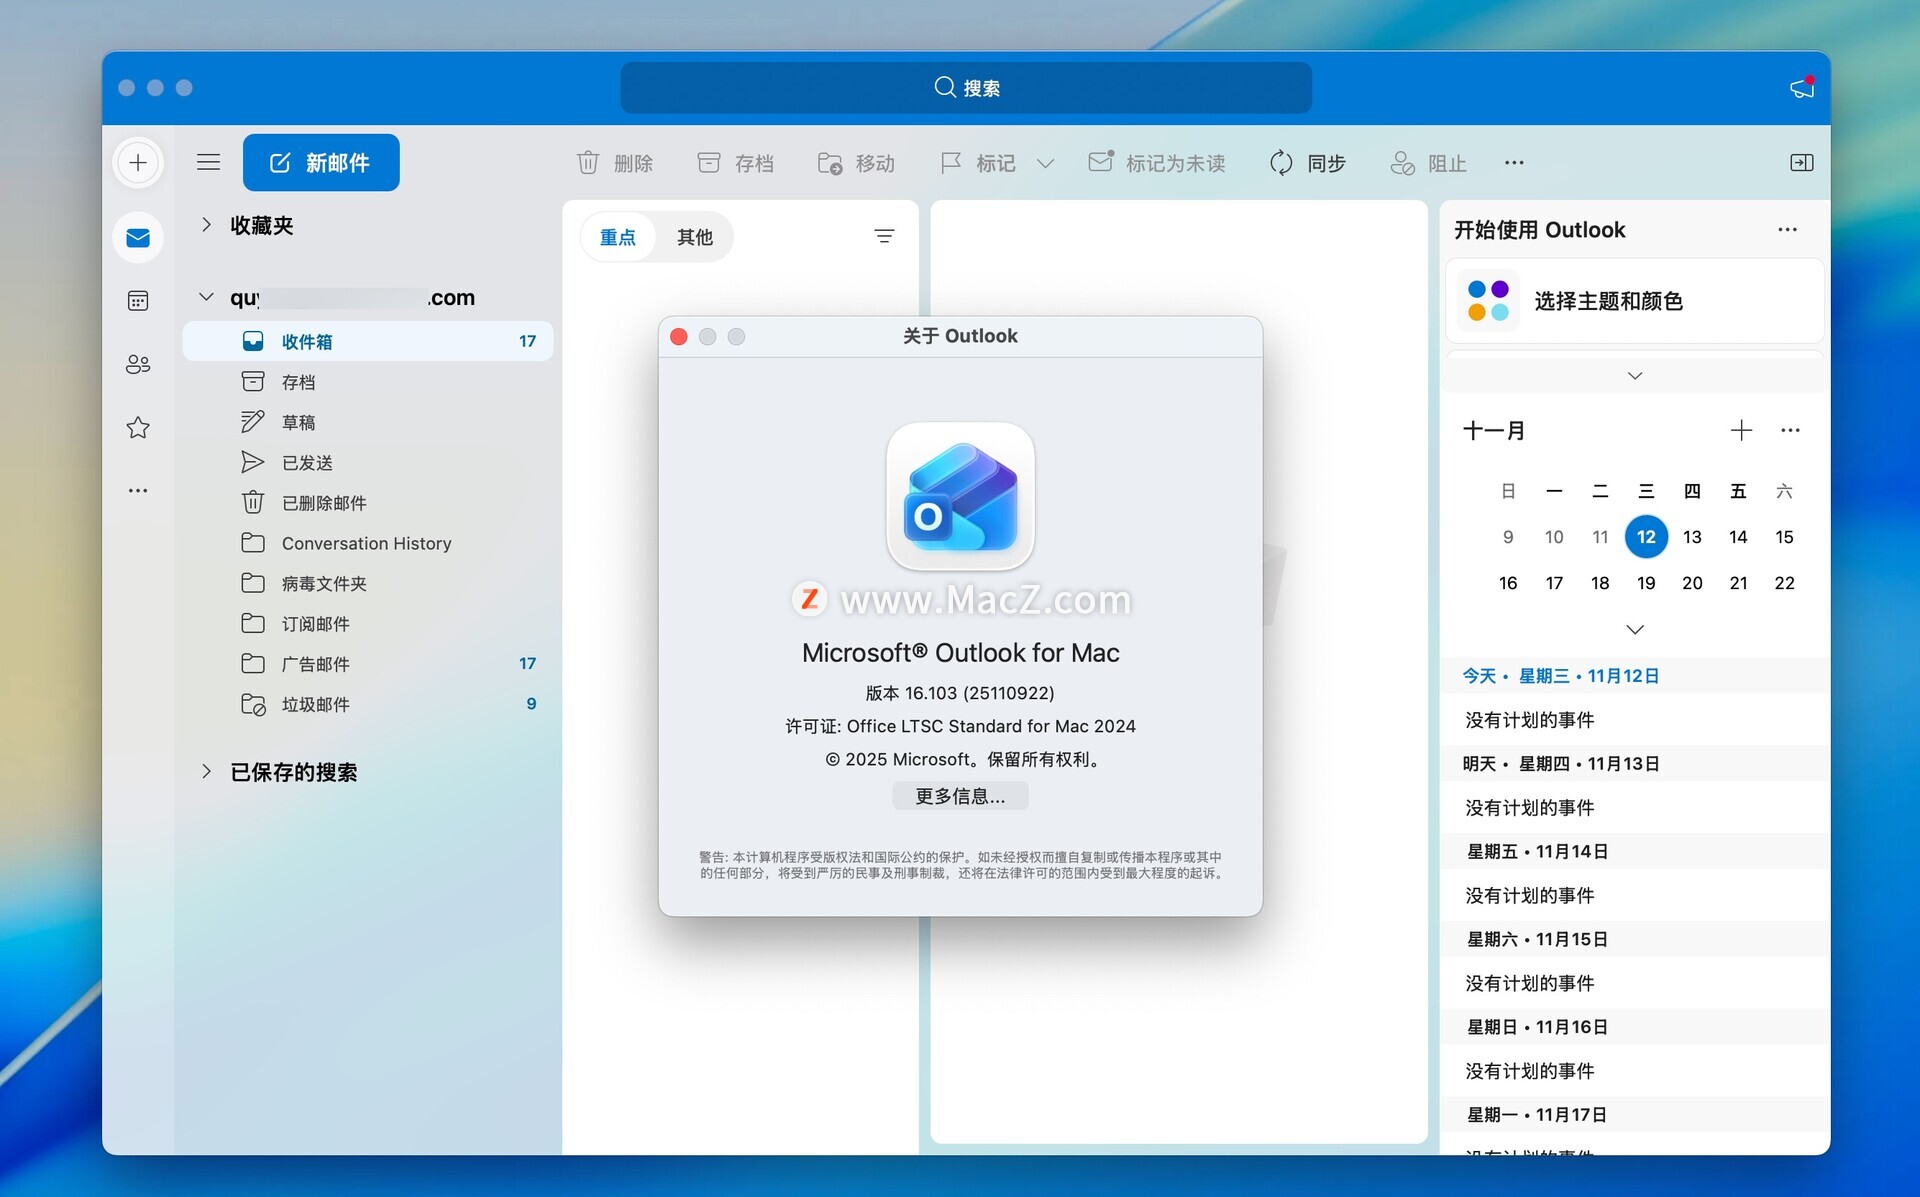The height and width of the screenshot is (1197, 1920).
Task: Collapse the account folder tree
Action: pyautogui.click(x=206, y=297)
